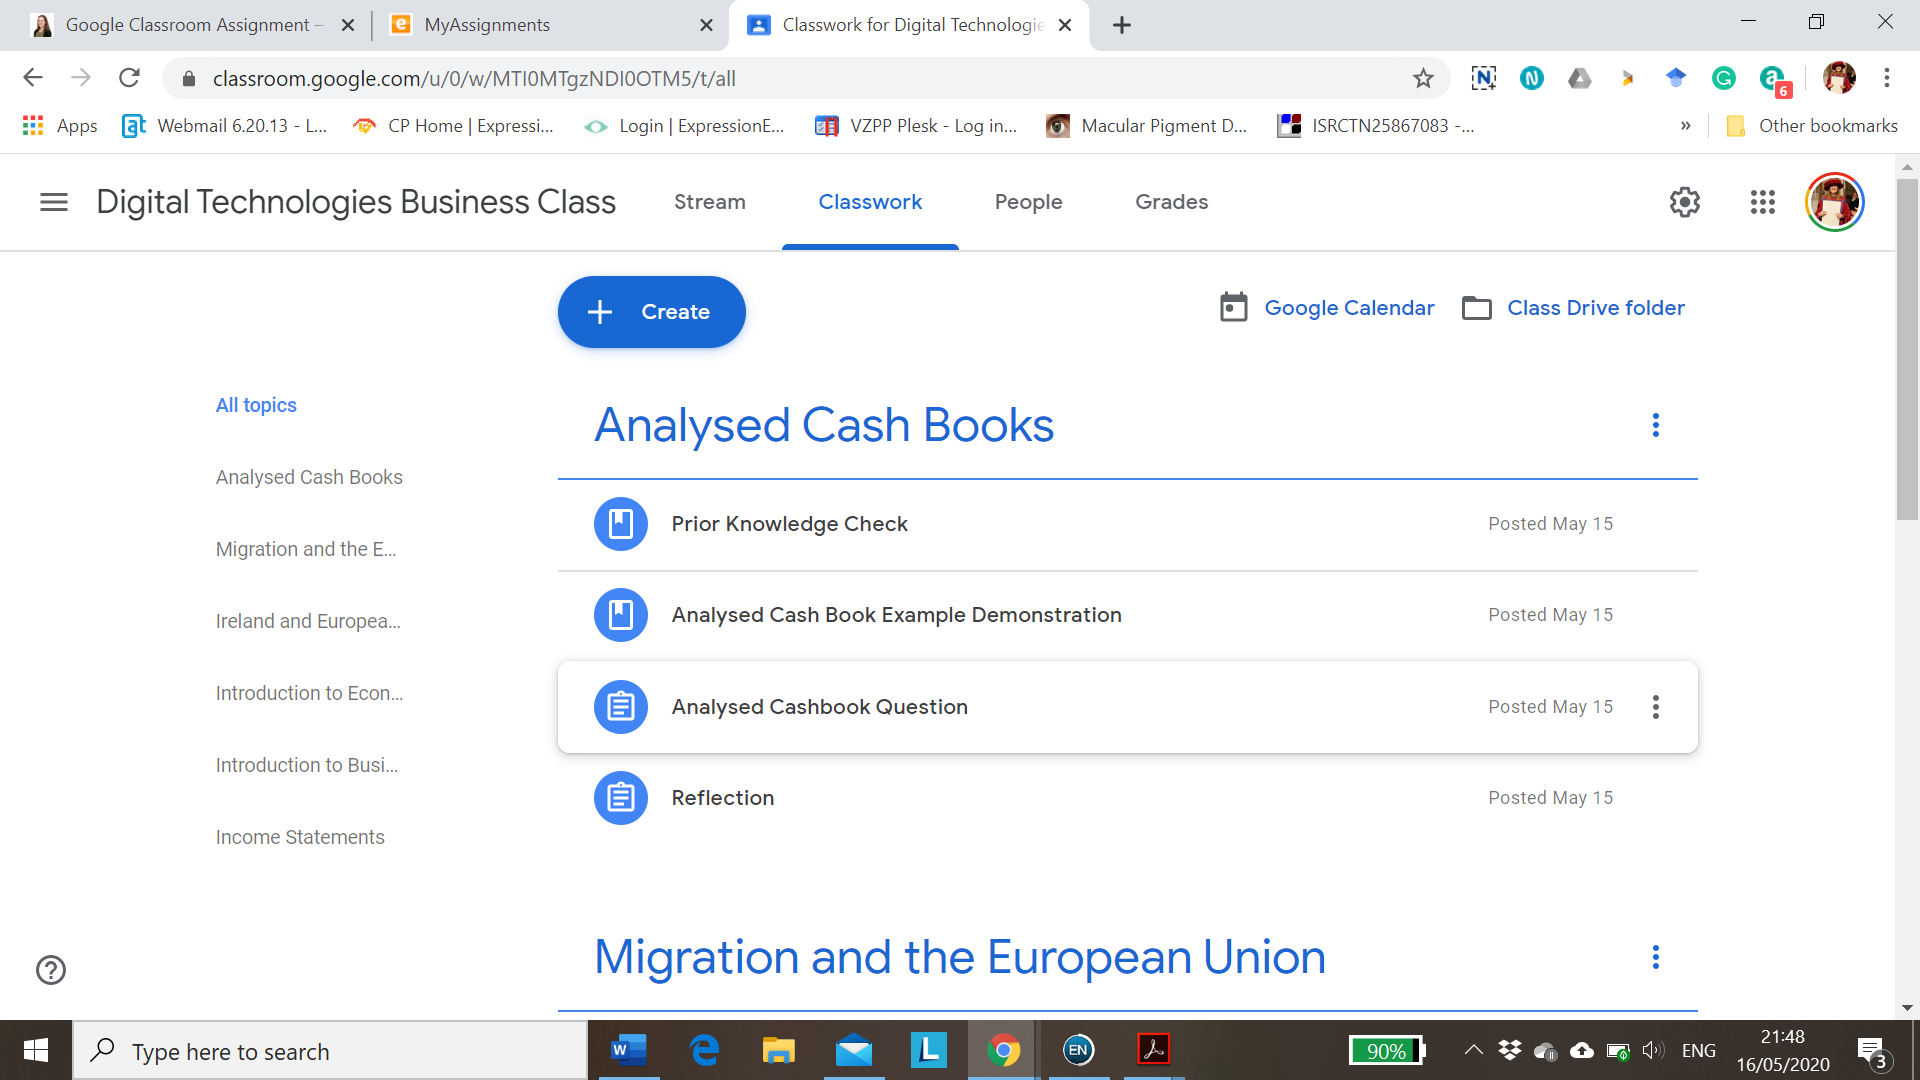Viewport: 1920px width, 1080px height.
Task: Open Google Calendar link
Action: pos(1348,308)
